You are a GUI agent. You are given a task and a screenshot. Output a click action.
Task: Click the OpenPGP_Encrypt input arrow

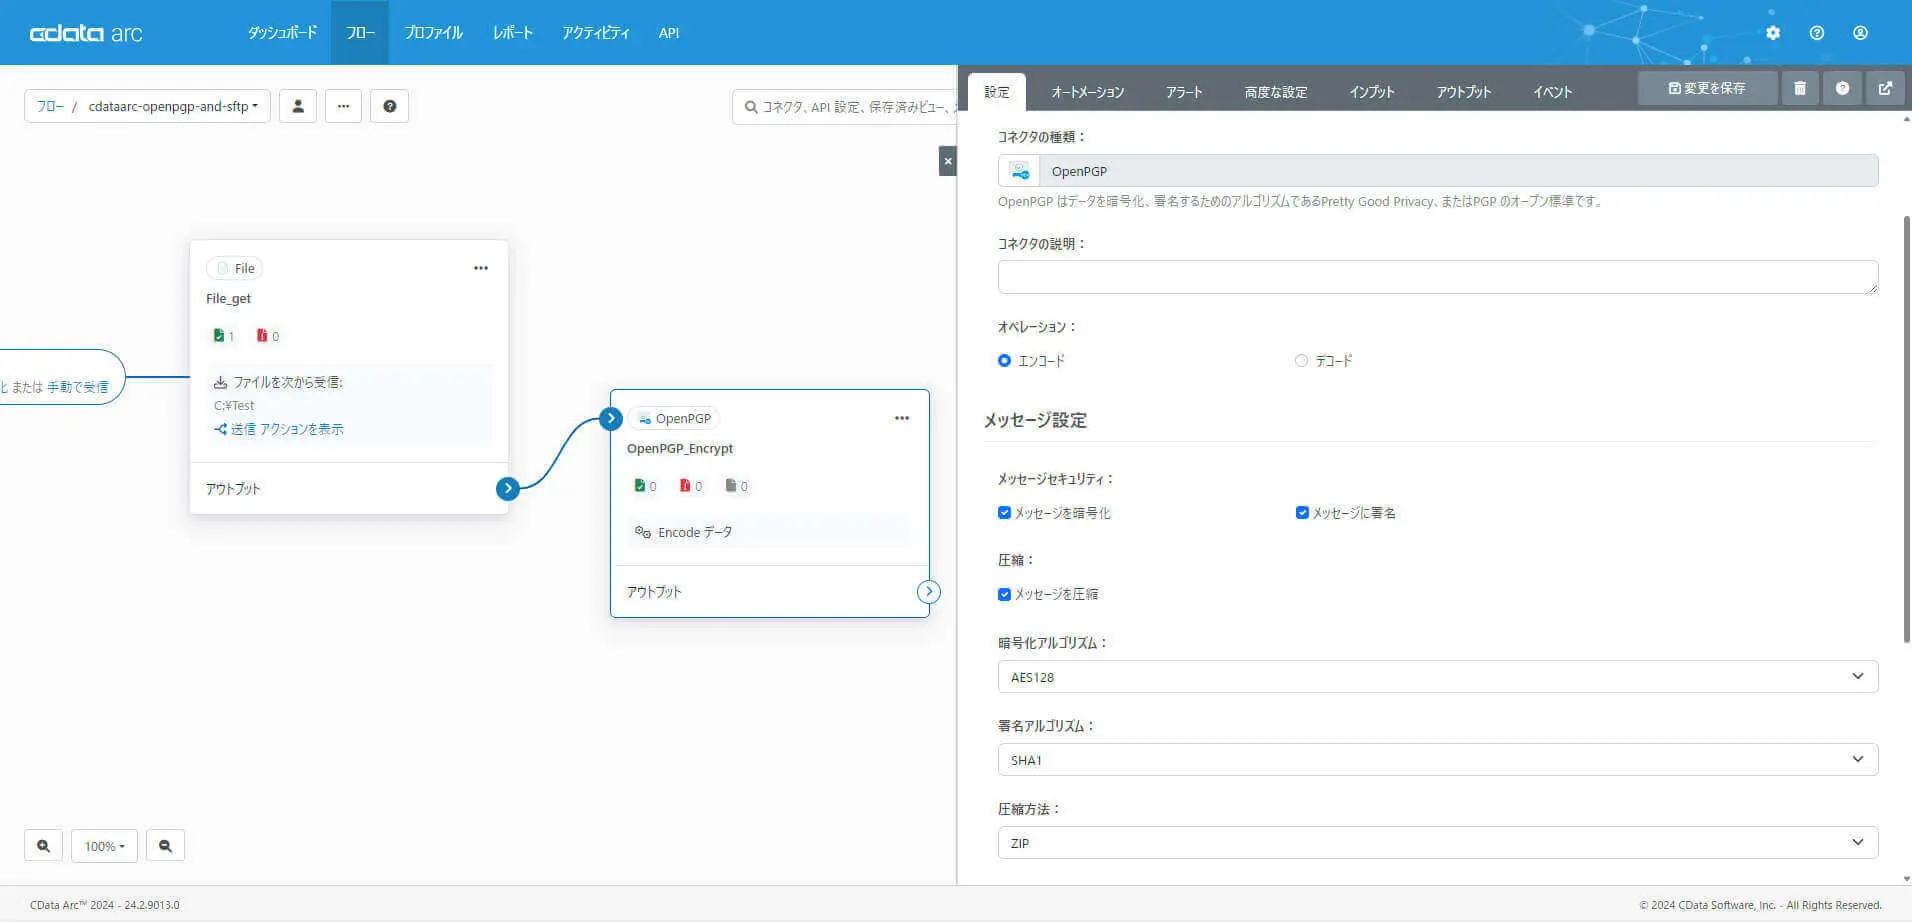coord(611,418)
